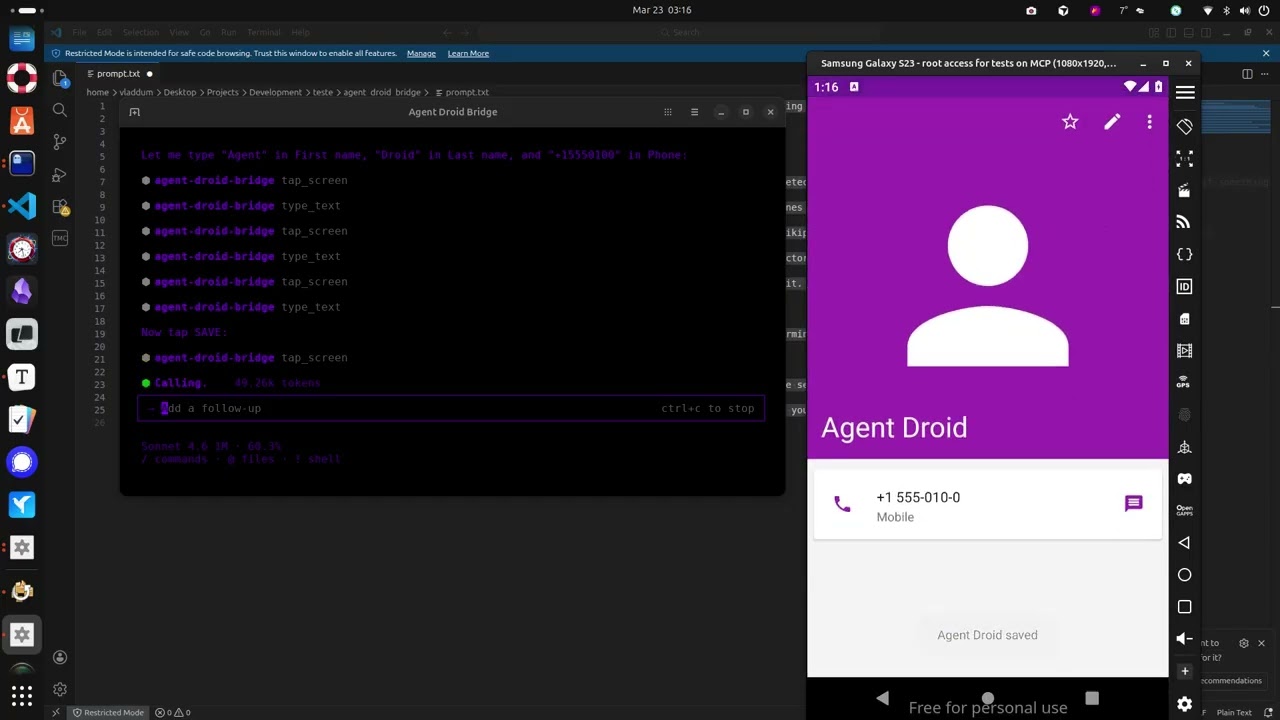Open the emulator hamburger menu
This screenshot has width=1280, height=720.
click(1184, 93)
